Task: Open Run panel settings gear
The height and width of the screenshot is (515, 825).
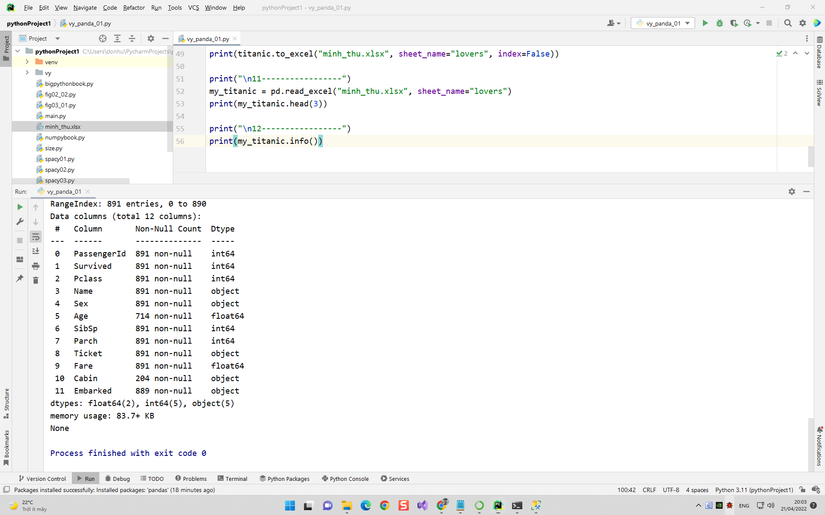Action: tap(792, 191)
